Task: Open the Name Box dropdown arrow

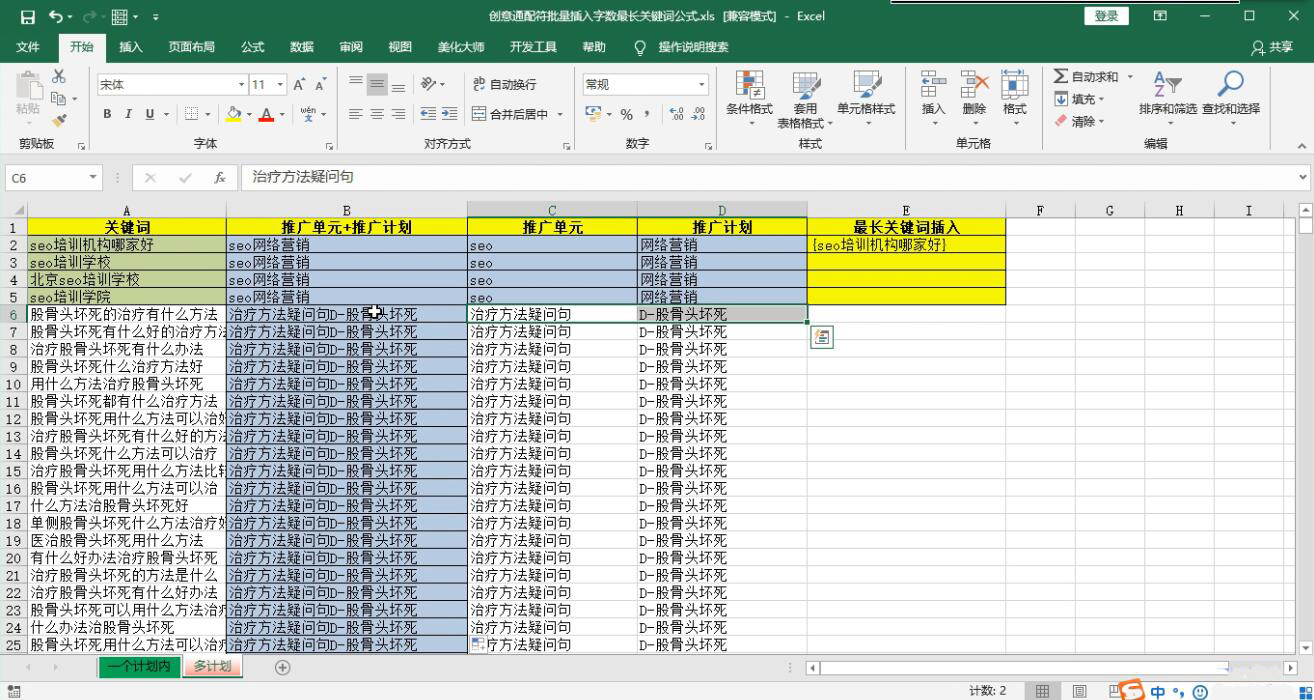Action: pyautogui.click(x=93, y=177)
